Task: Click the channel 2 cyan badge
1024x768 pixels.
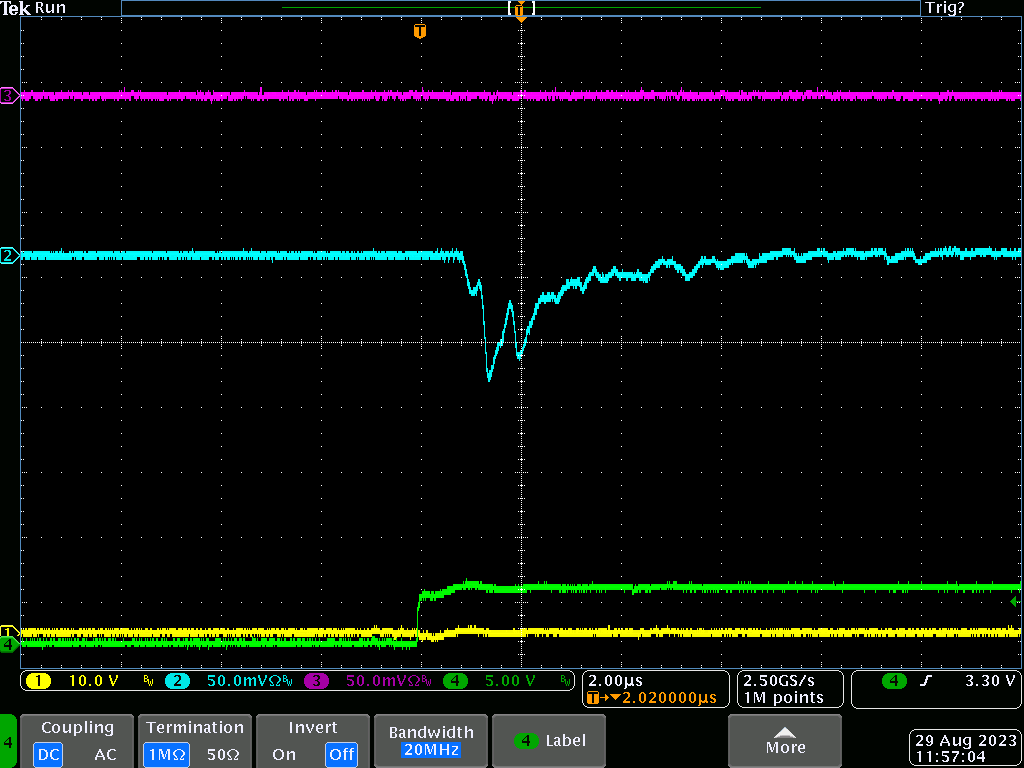Action: (177, 681)
